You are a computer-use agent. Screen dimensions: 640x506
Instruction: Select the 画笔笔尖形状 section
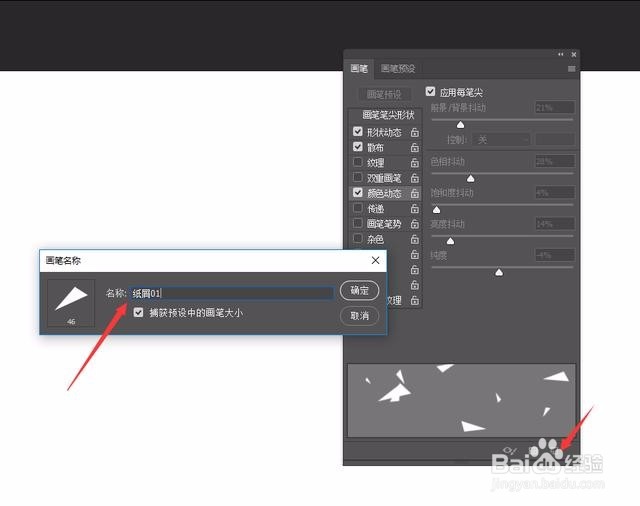(388, 115)
